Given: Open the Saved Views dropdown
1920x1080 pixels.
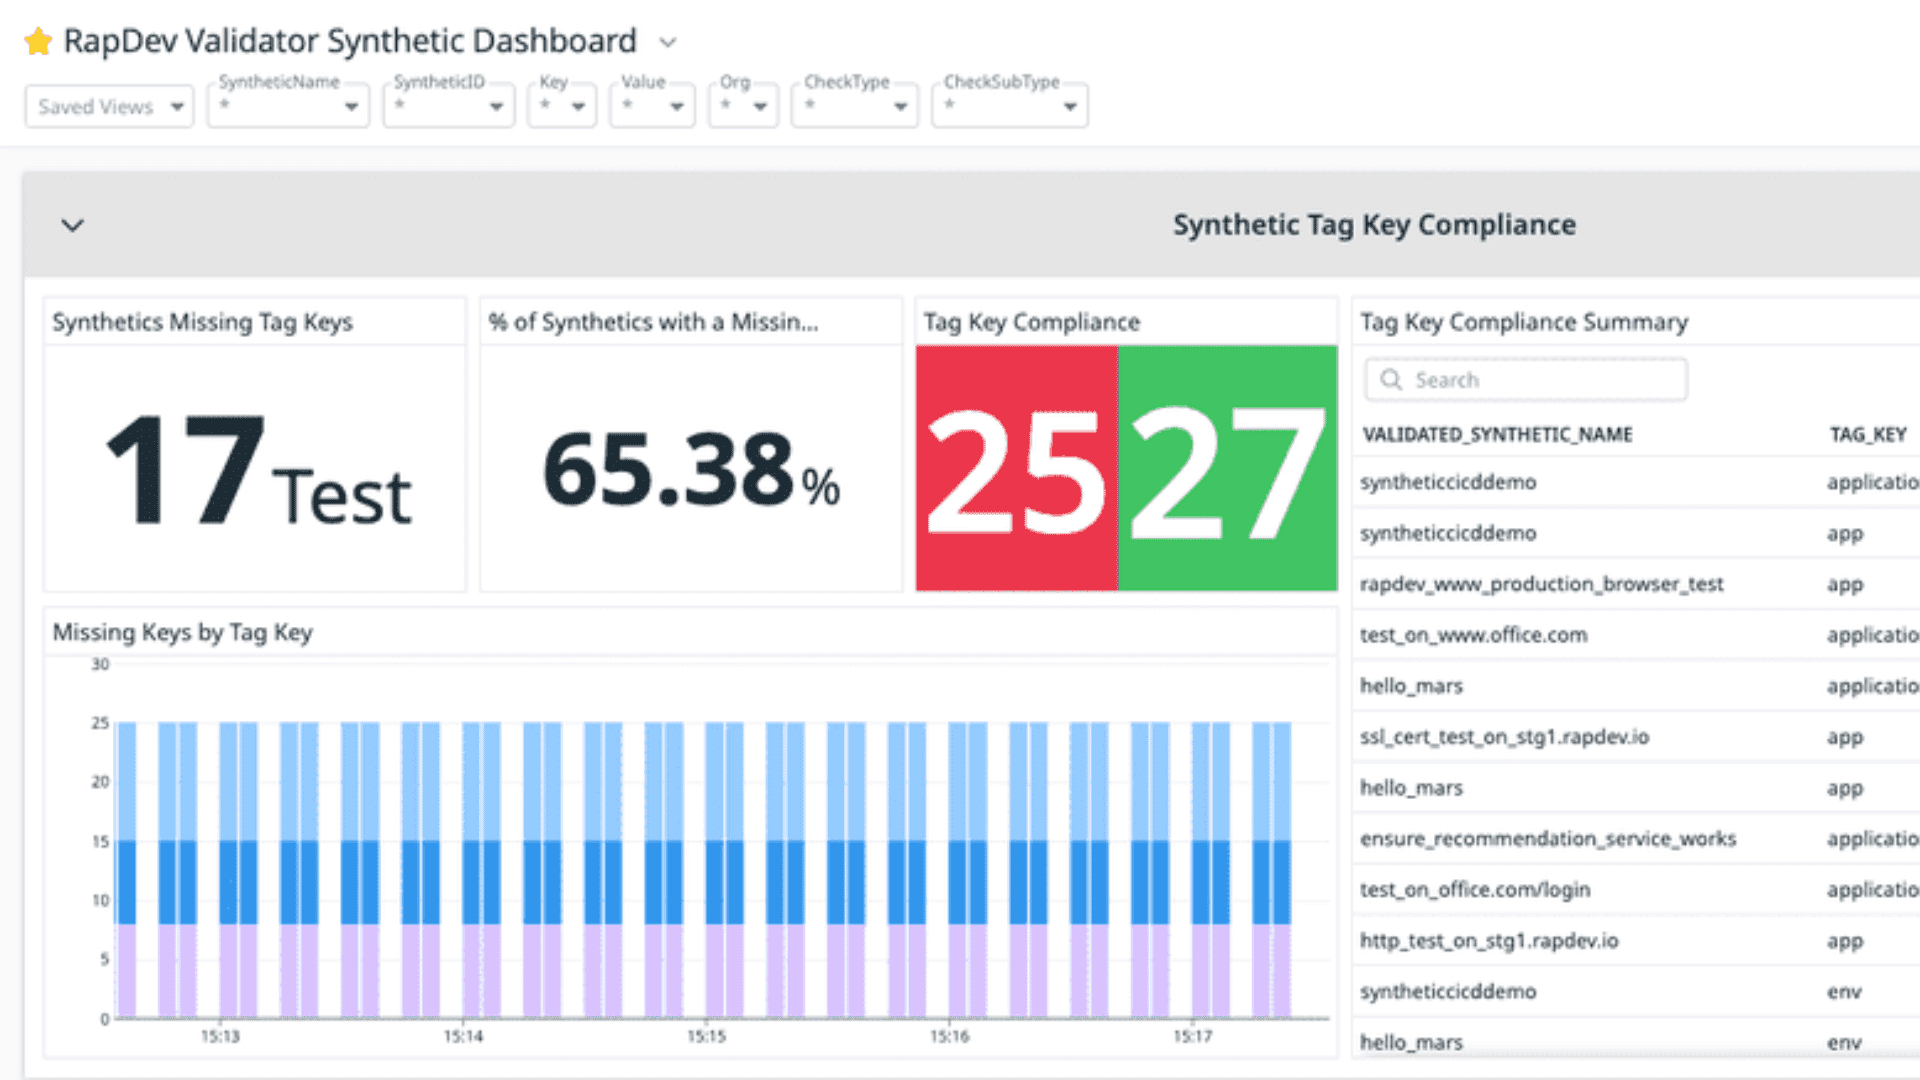Looking at the screenshot, I should click(109, 107).
